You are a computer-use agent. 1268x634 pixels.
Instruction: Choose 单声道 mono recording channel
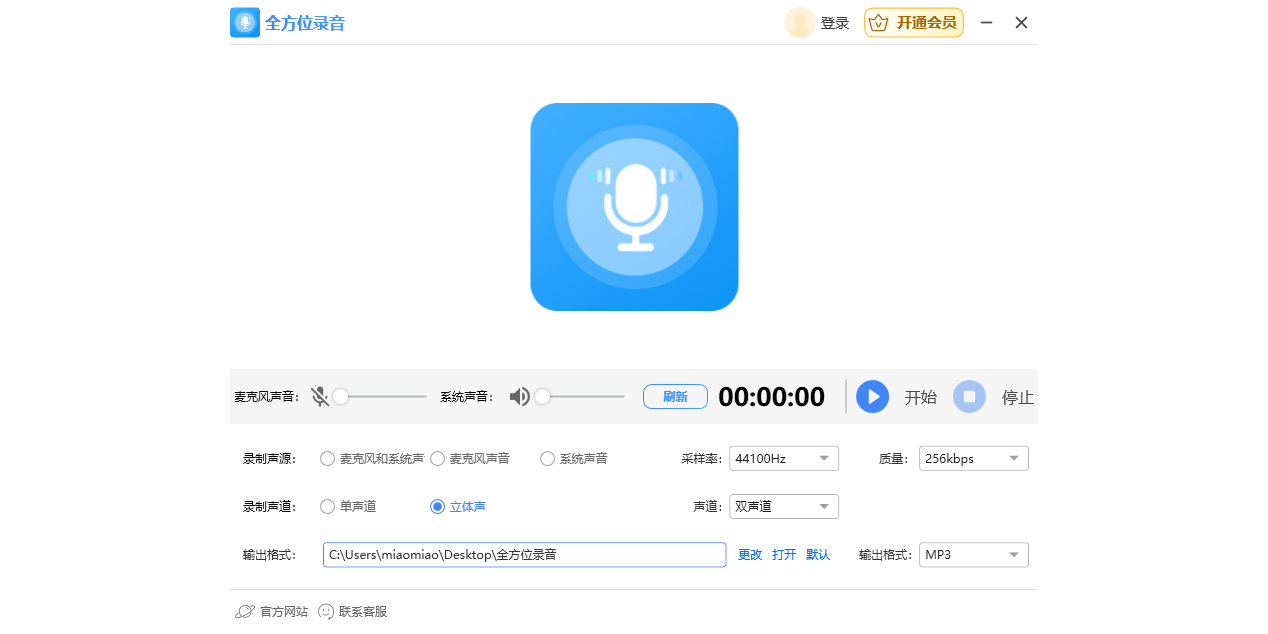(x=328, y=507)
